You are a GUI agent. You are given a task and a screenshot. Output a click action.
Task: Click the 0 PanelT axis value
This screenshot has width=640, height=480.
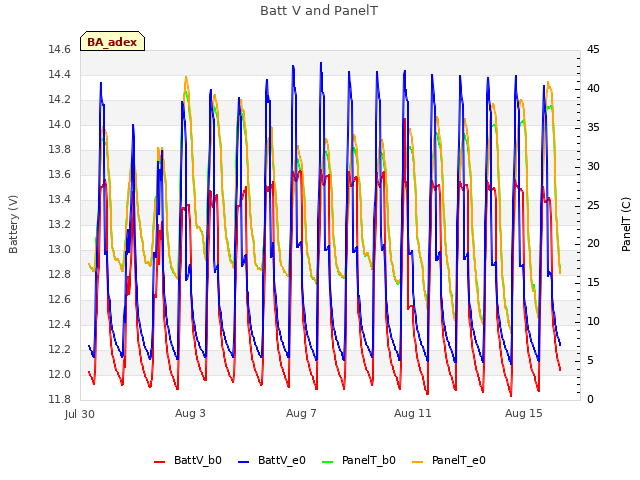590,400
